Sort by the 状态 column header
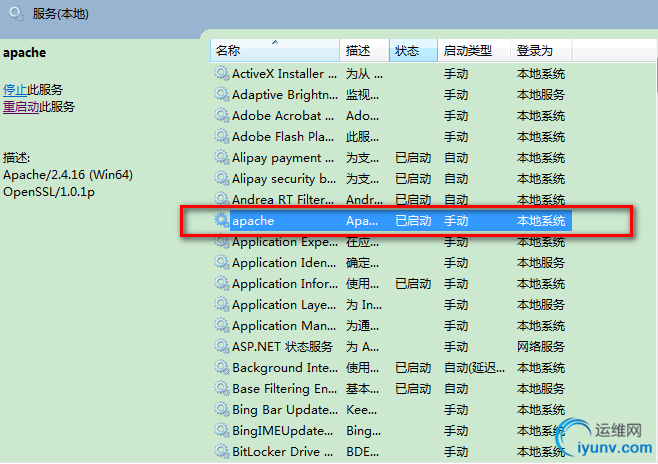Viewport: 658px width, 464px height. (413, 51)
